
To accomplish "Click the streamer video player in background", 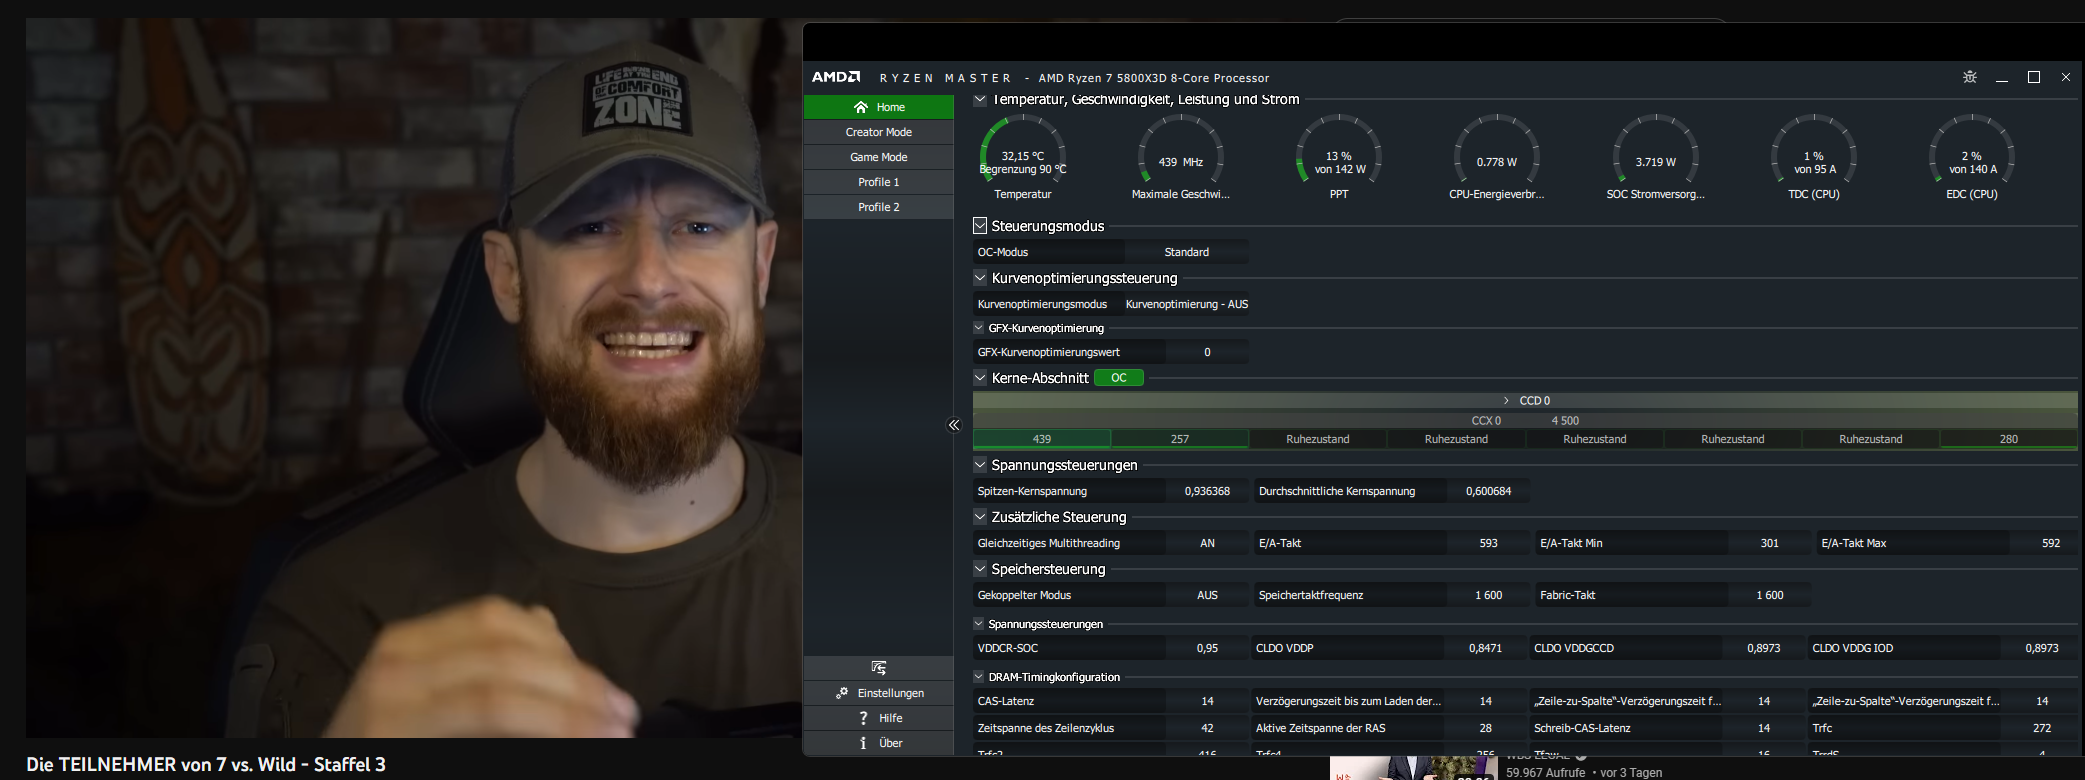I will tap(414, 378).
